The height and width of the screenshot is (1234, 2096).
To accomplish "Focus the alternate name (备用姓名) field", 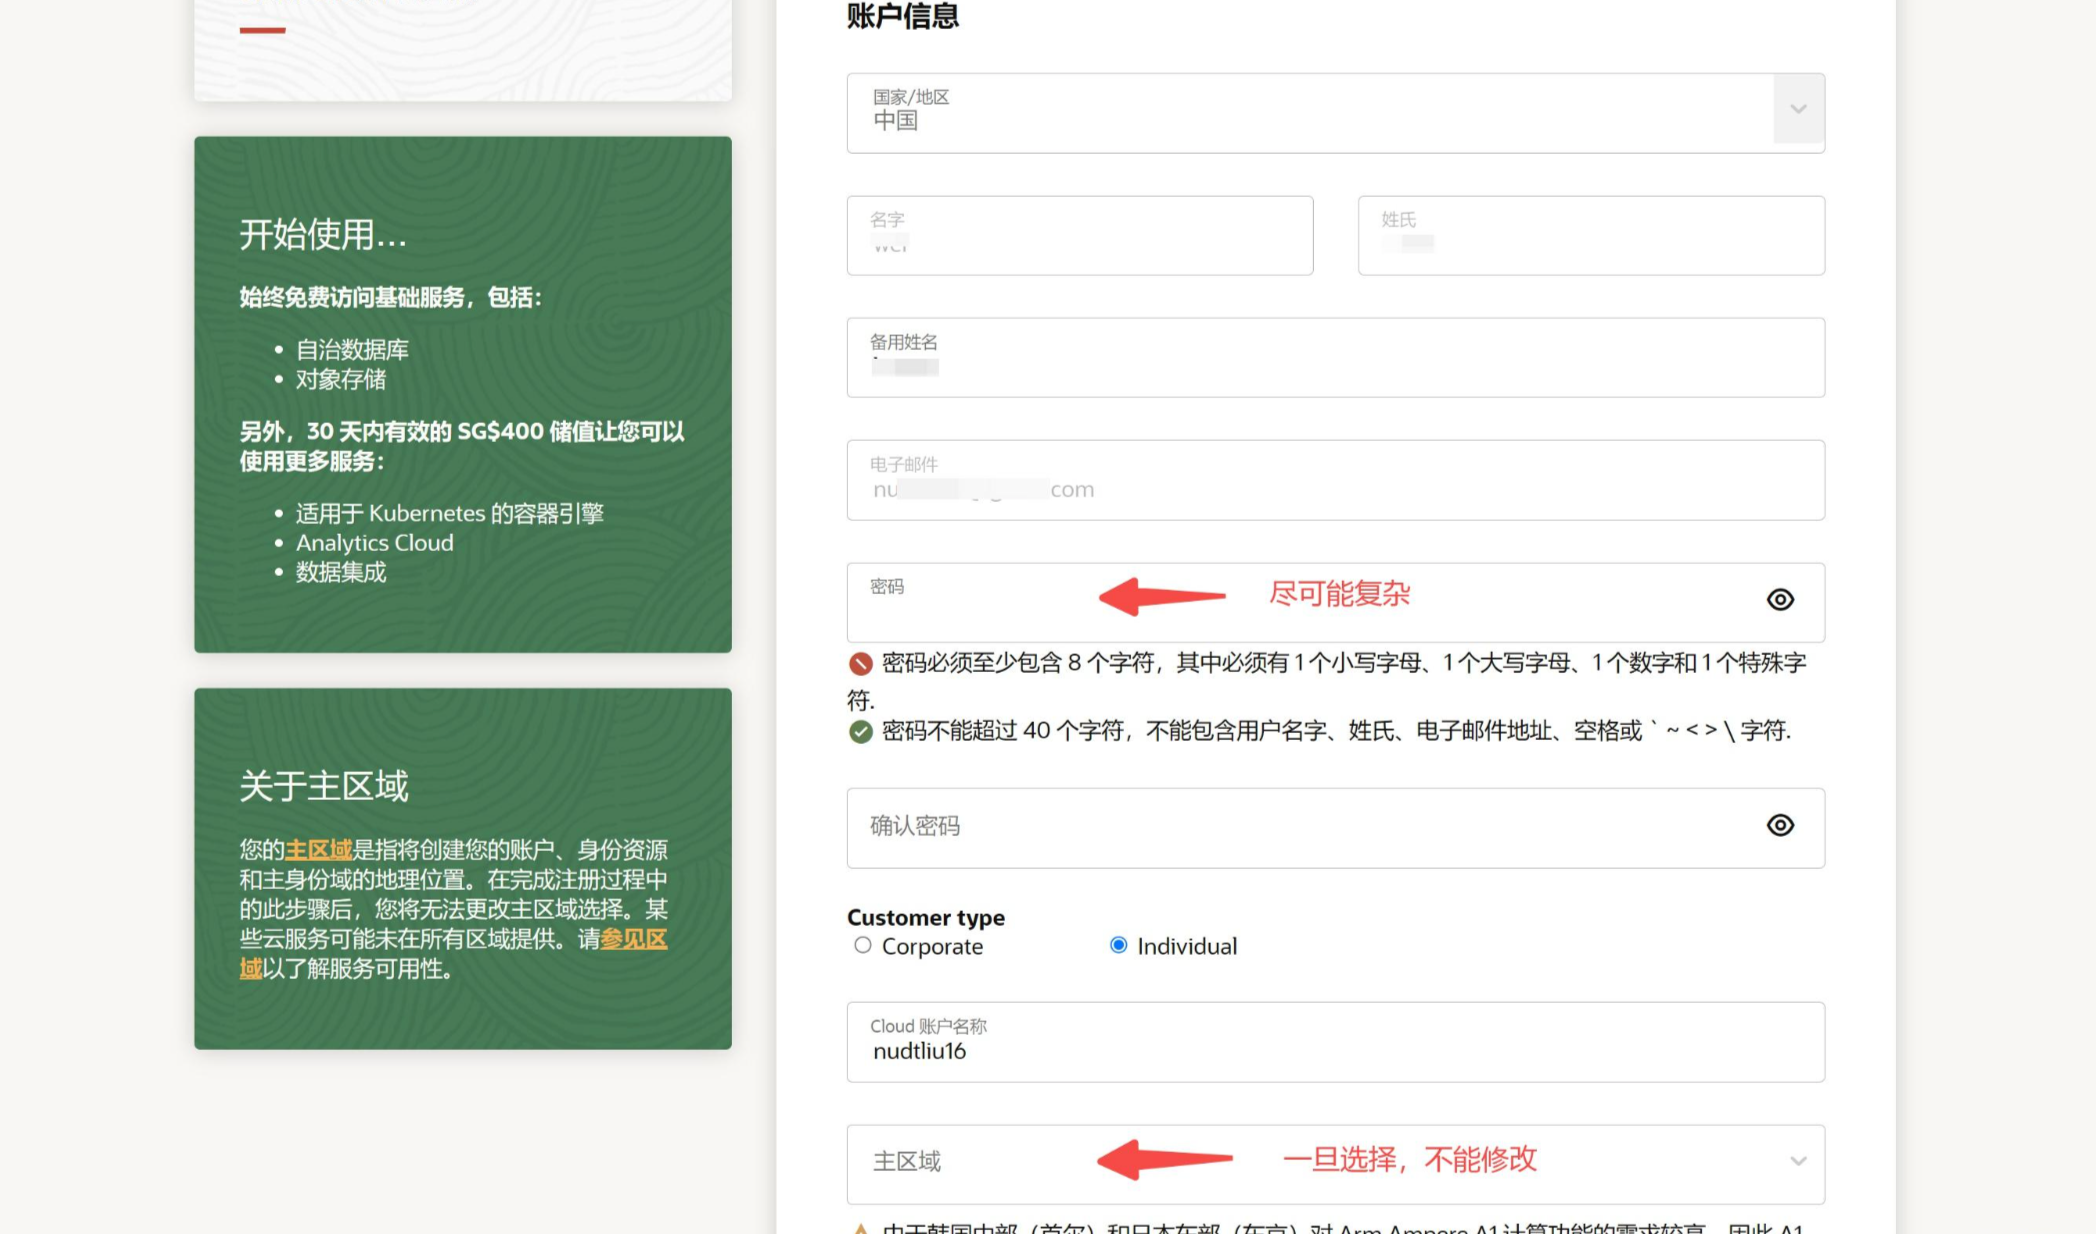I will (x=1335, y=358).
